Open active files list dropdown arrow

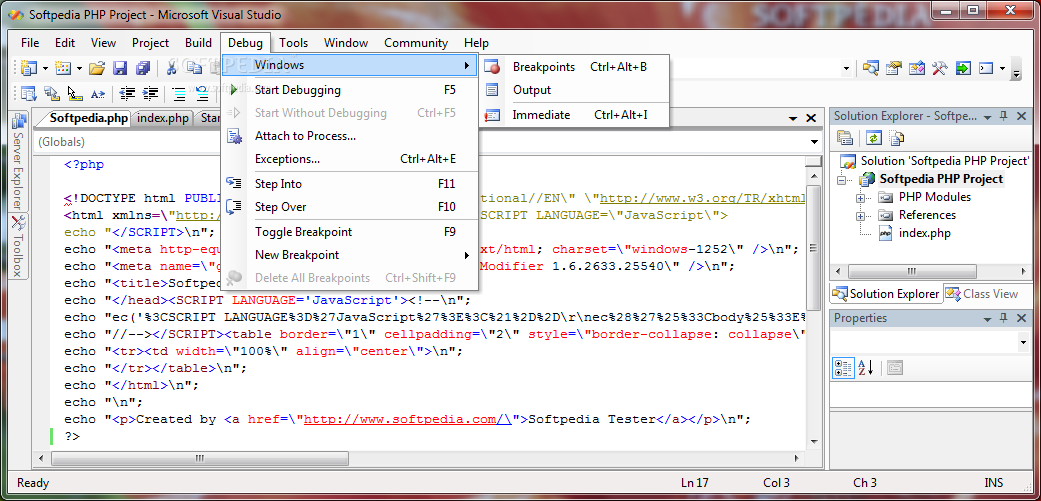793,118
